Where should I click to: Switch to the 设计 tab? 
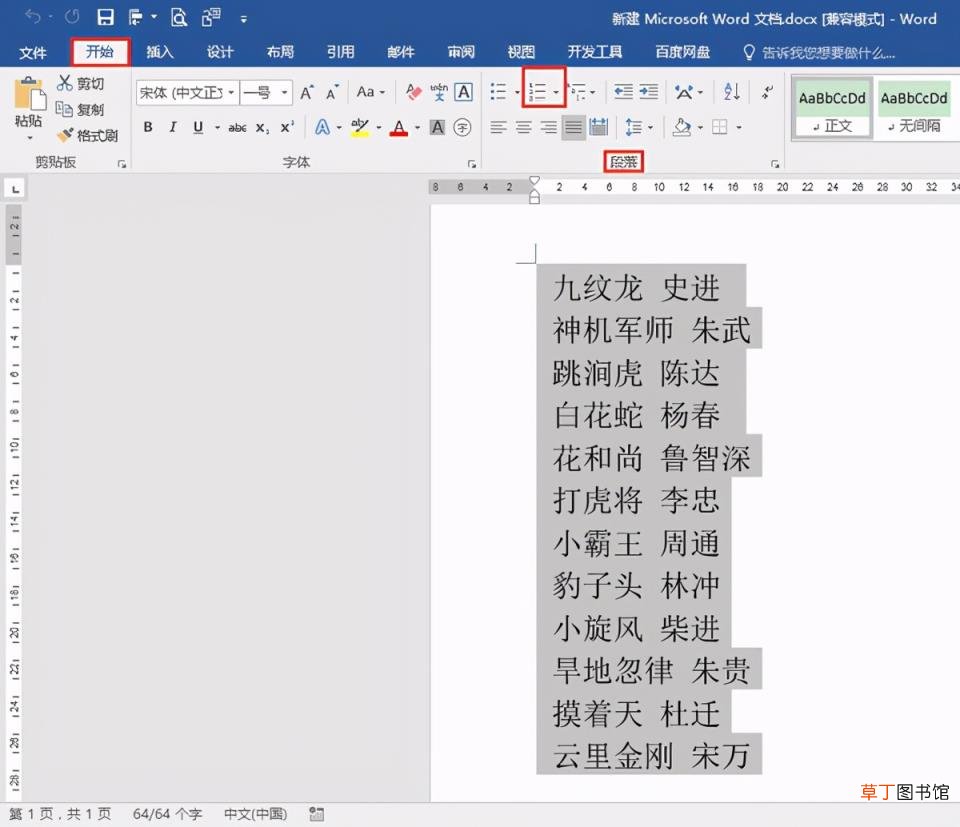pos(220,52)
